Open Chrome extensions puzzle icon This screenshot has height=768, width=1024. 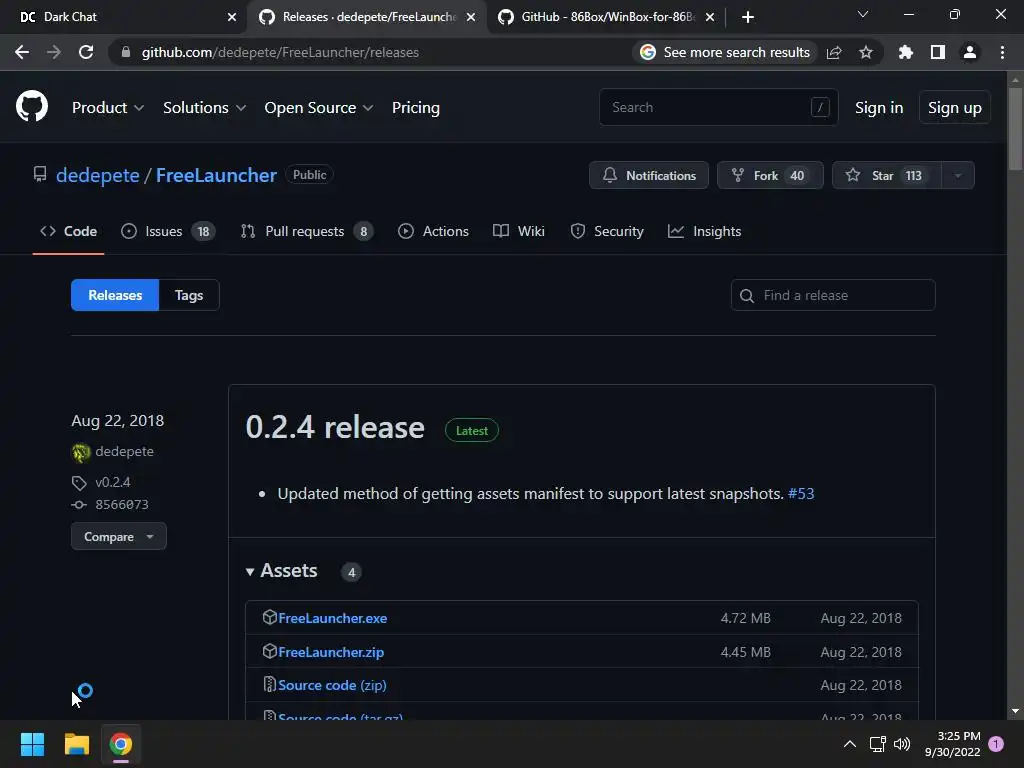(905, 52)
